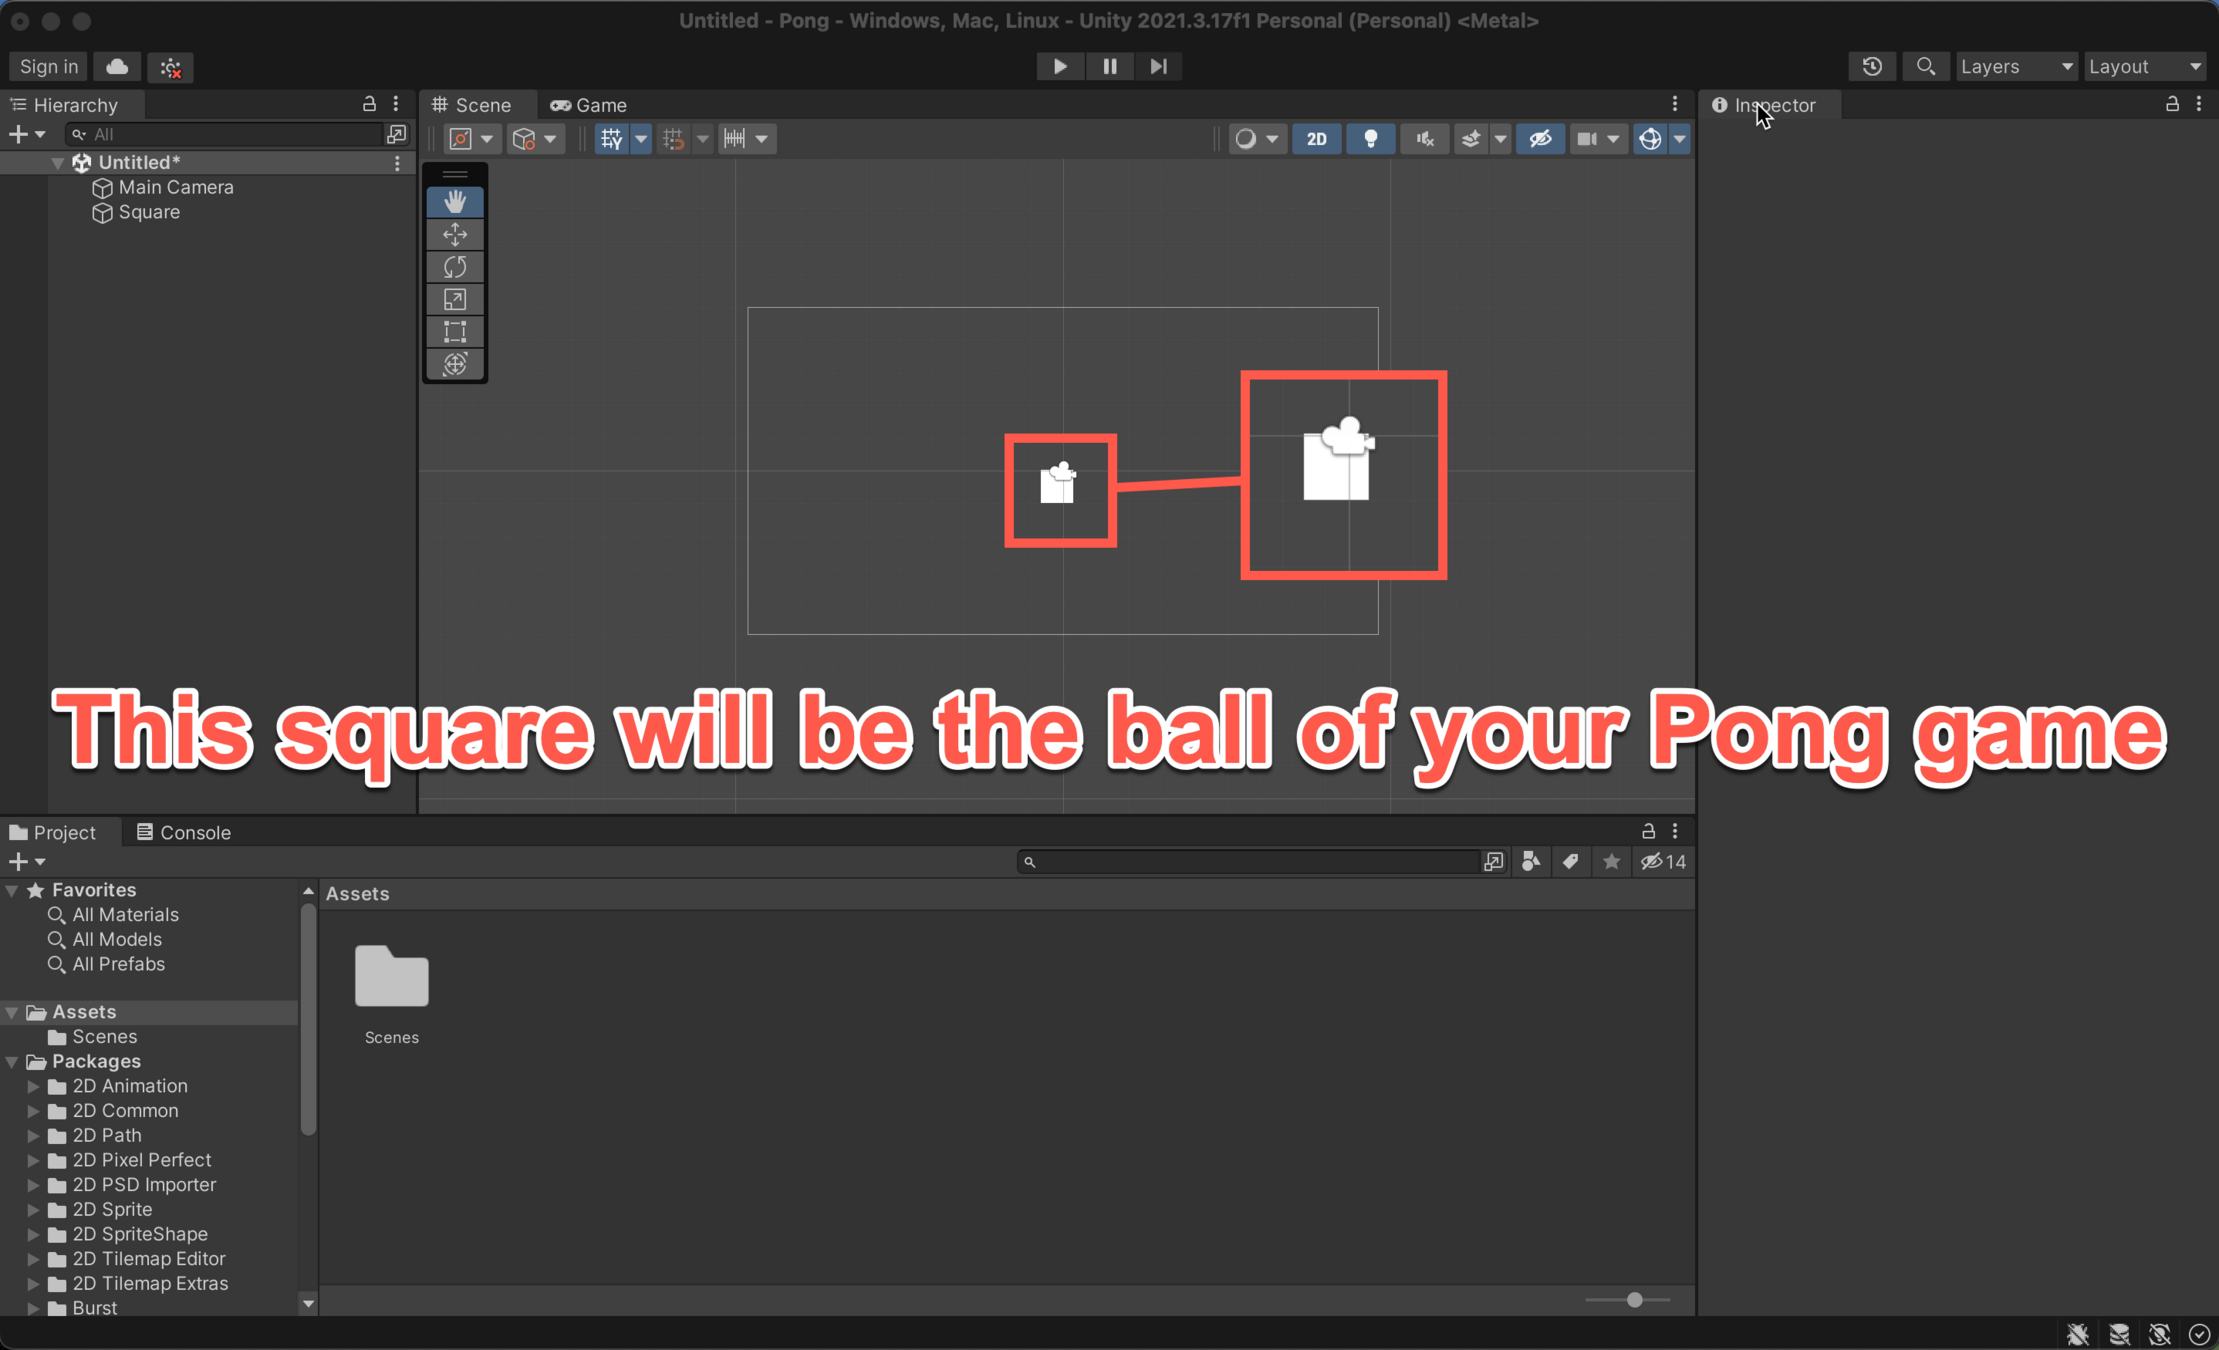Screen dimensions: 2219x1350
Task: Expand the 2D Animation package folder
Action: tap(33, 1086)
